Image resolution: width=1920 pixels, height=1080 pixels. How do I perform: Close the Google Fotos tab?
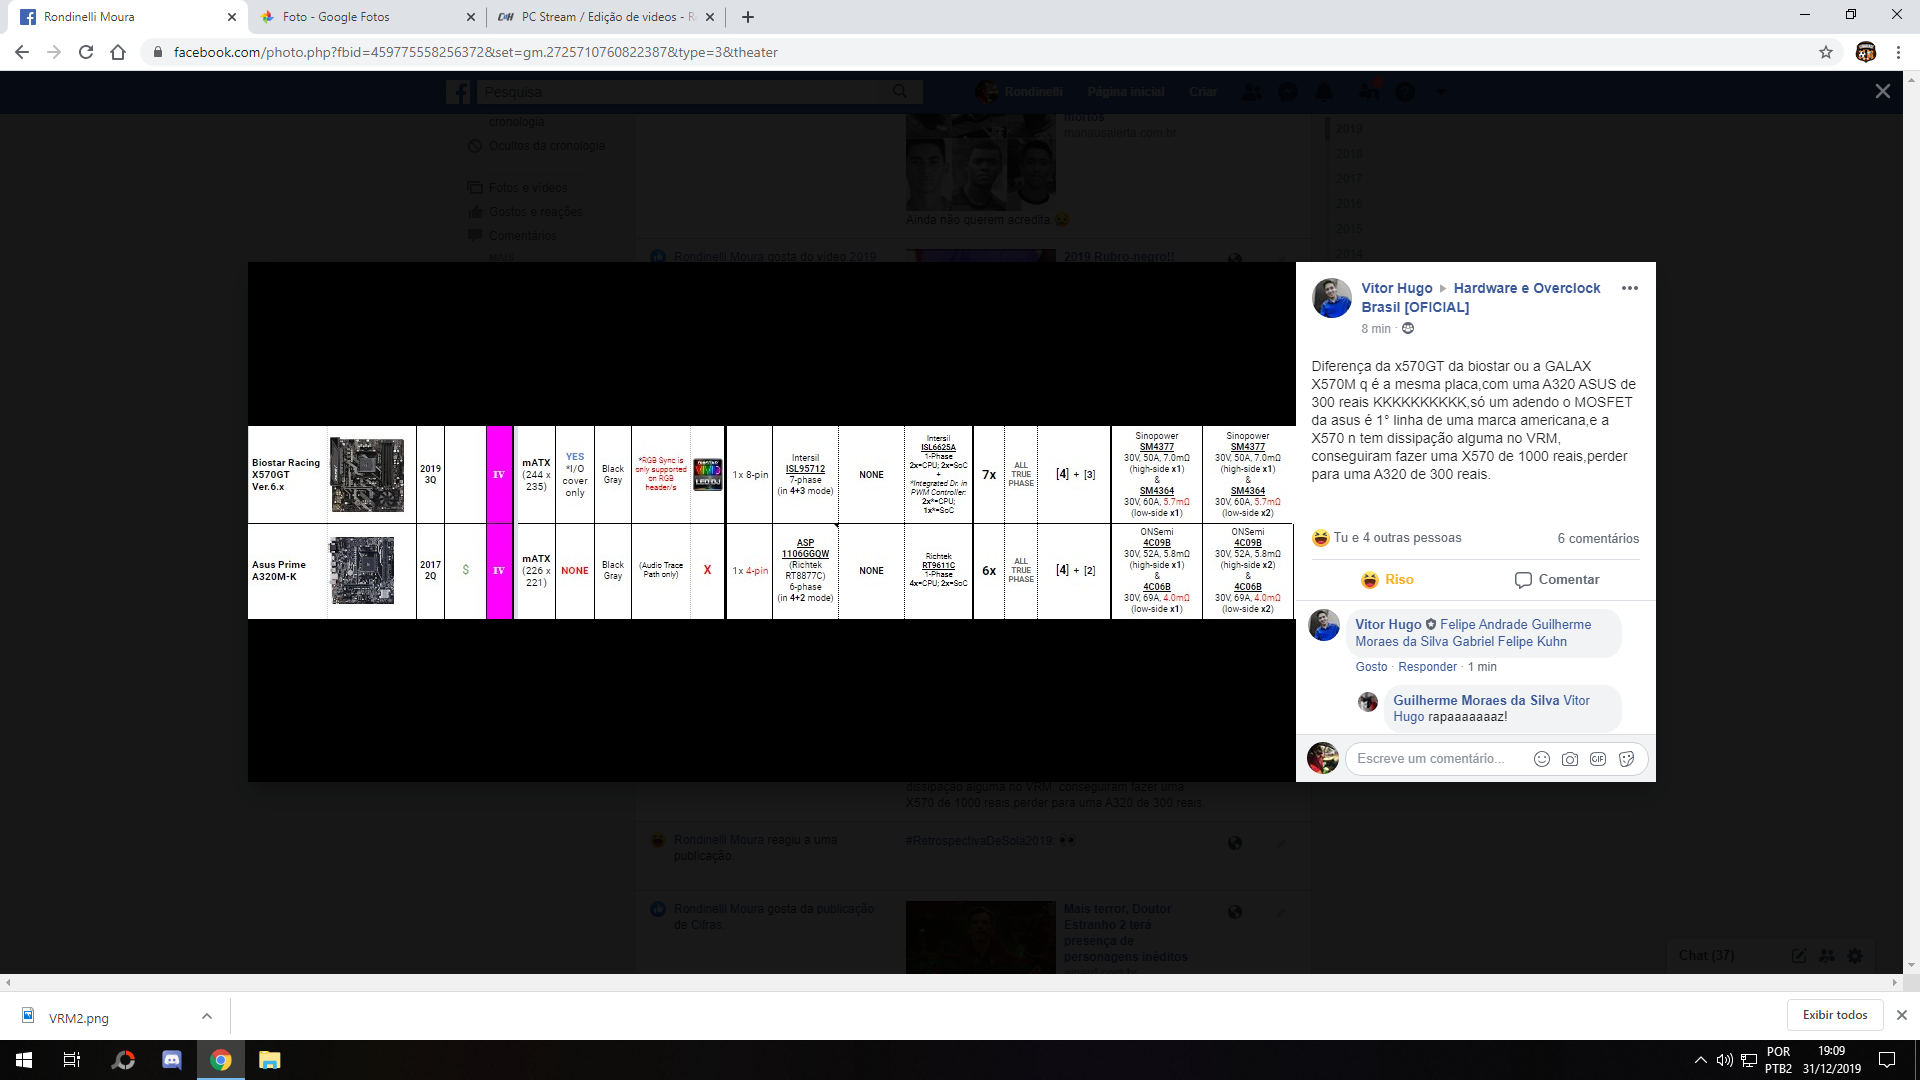tap(471, 17)
